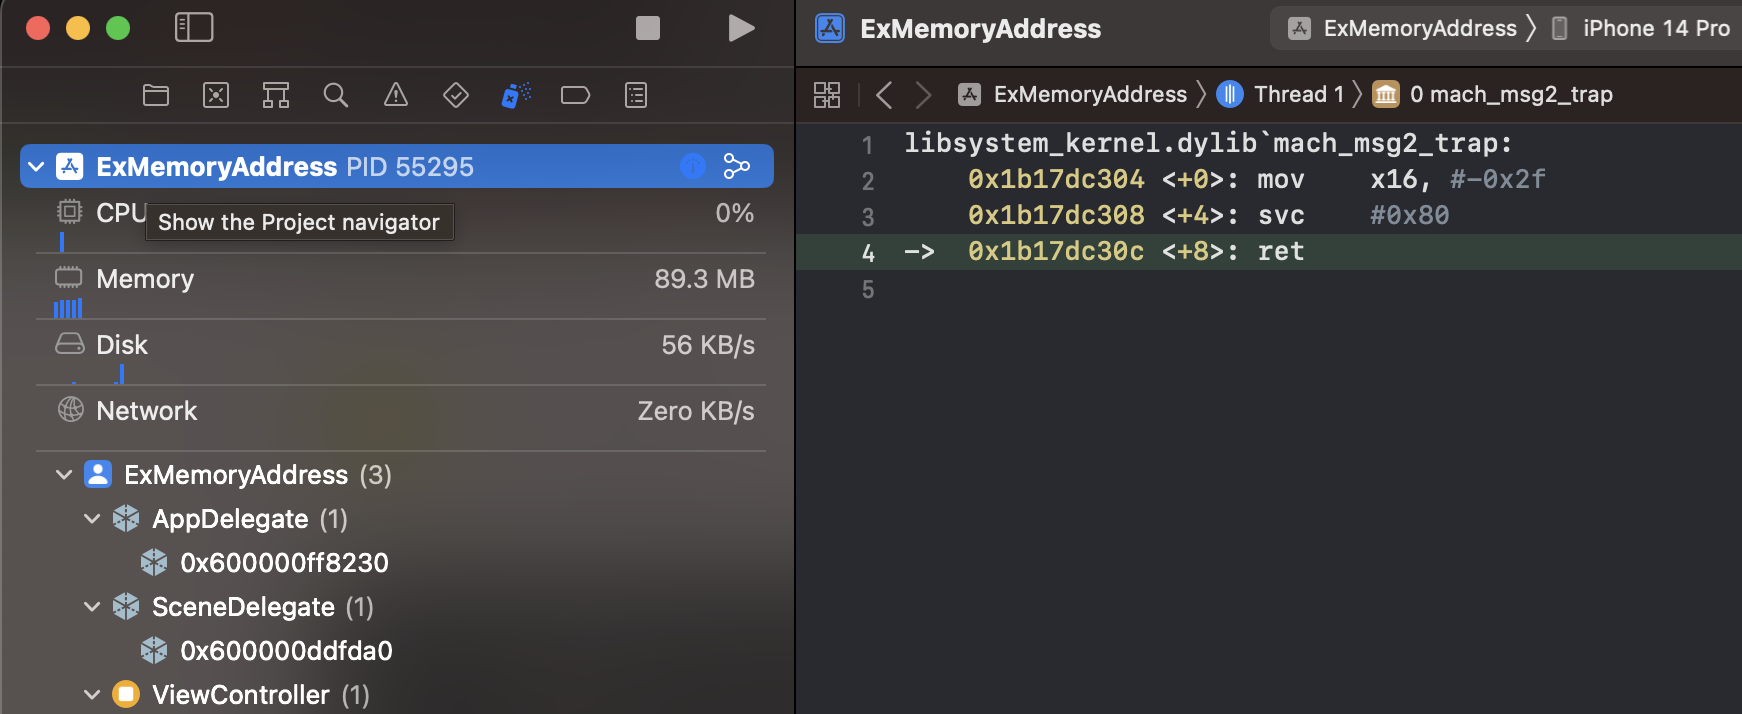Go back in editor history
The image size is (1742, 714).
tap(884, 95)
